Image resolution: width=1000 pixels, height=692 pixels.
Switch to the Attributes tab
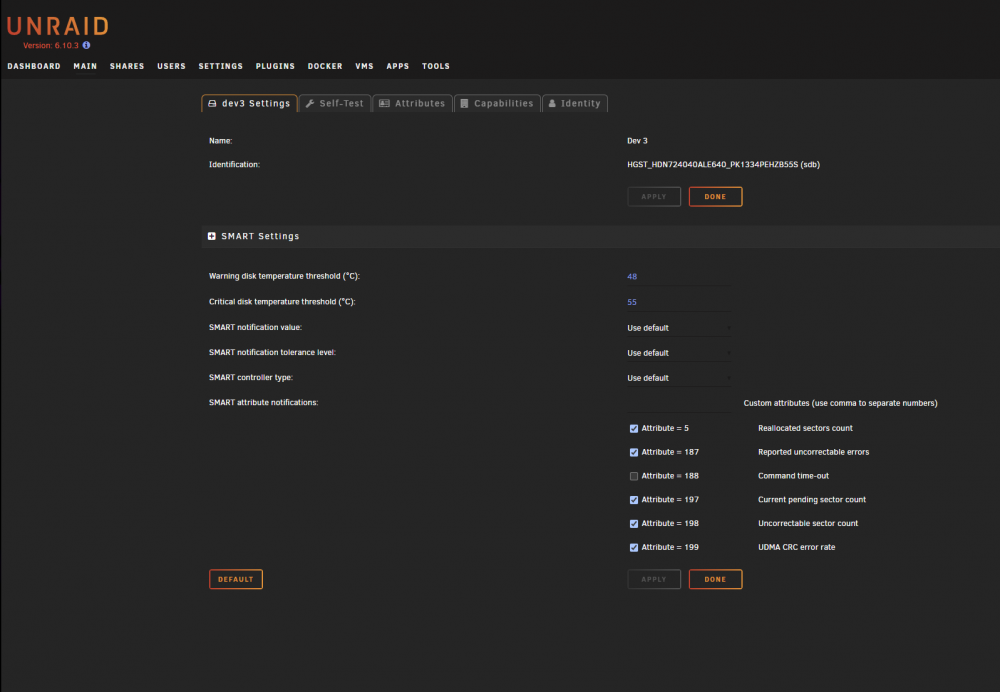tap(413, 103)
